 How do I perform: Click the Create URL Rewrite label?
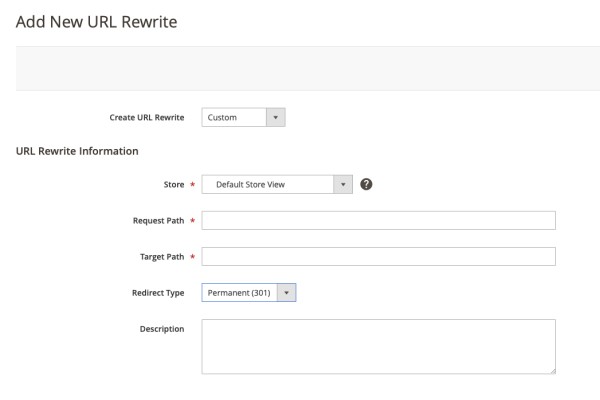[x=146, y=118]
